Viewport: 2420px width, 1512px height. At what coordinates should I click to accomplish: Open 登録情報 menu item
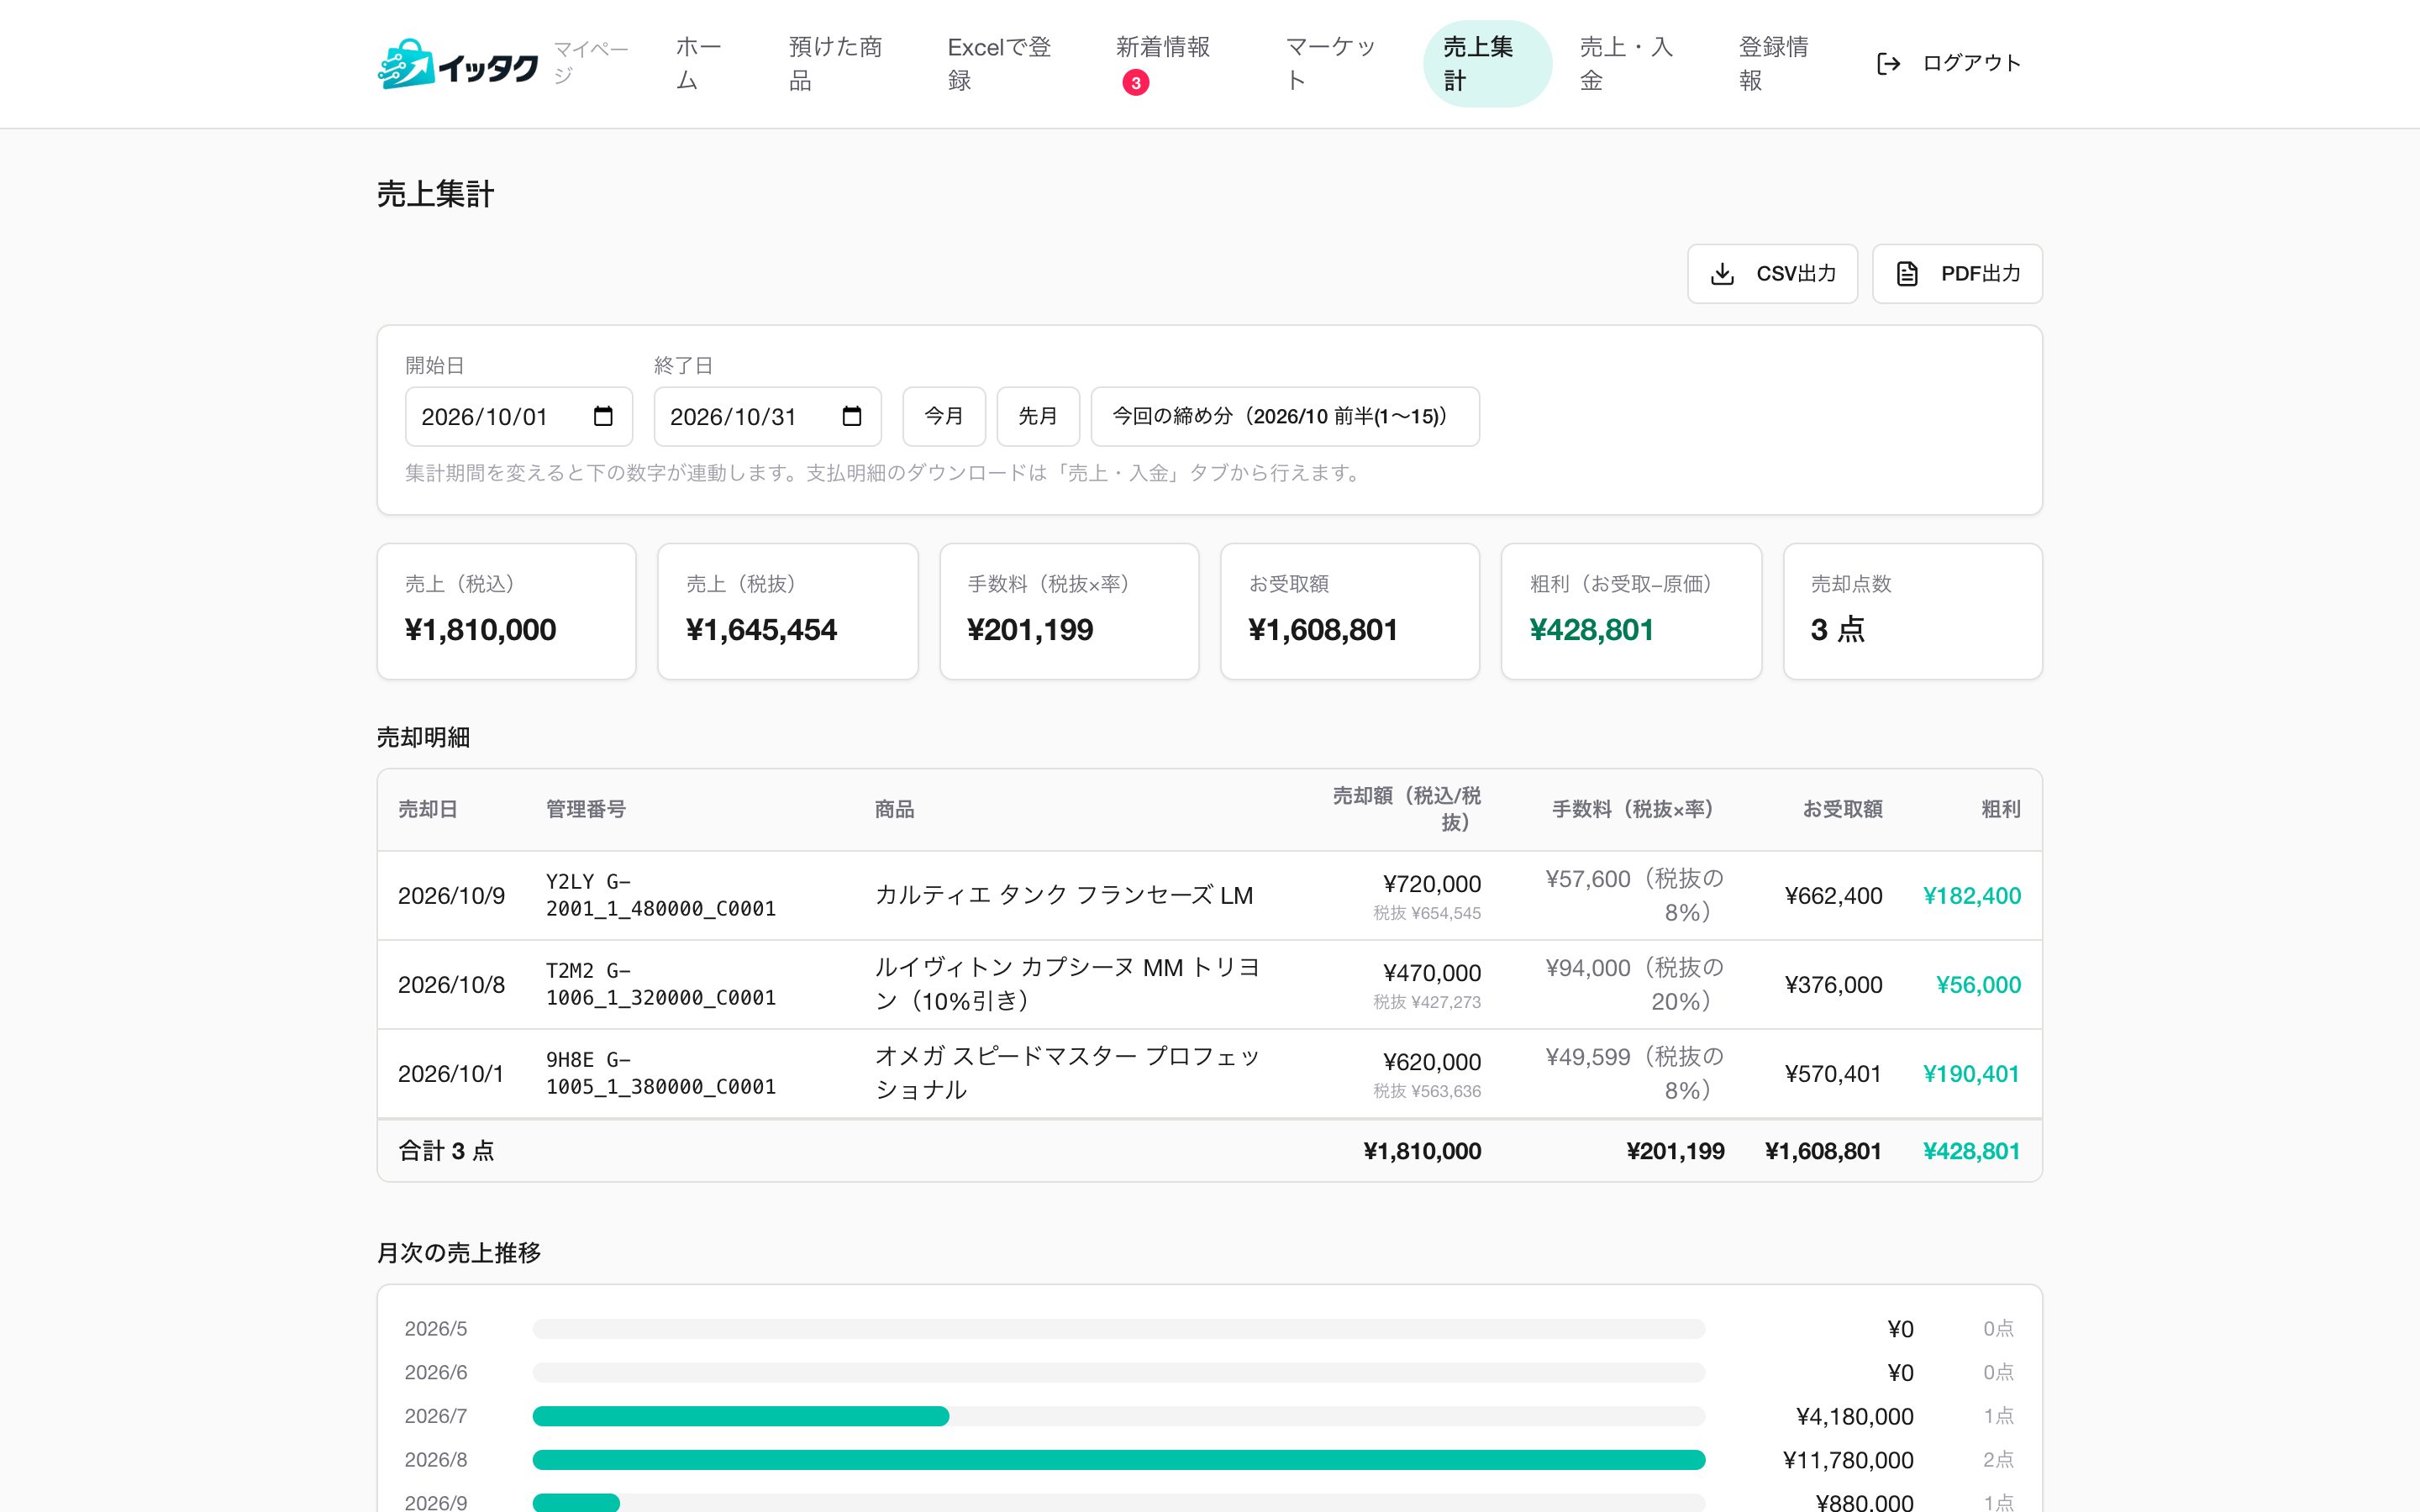[x=1774, y=64]
